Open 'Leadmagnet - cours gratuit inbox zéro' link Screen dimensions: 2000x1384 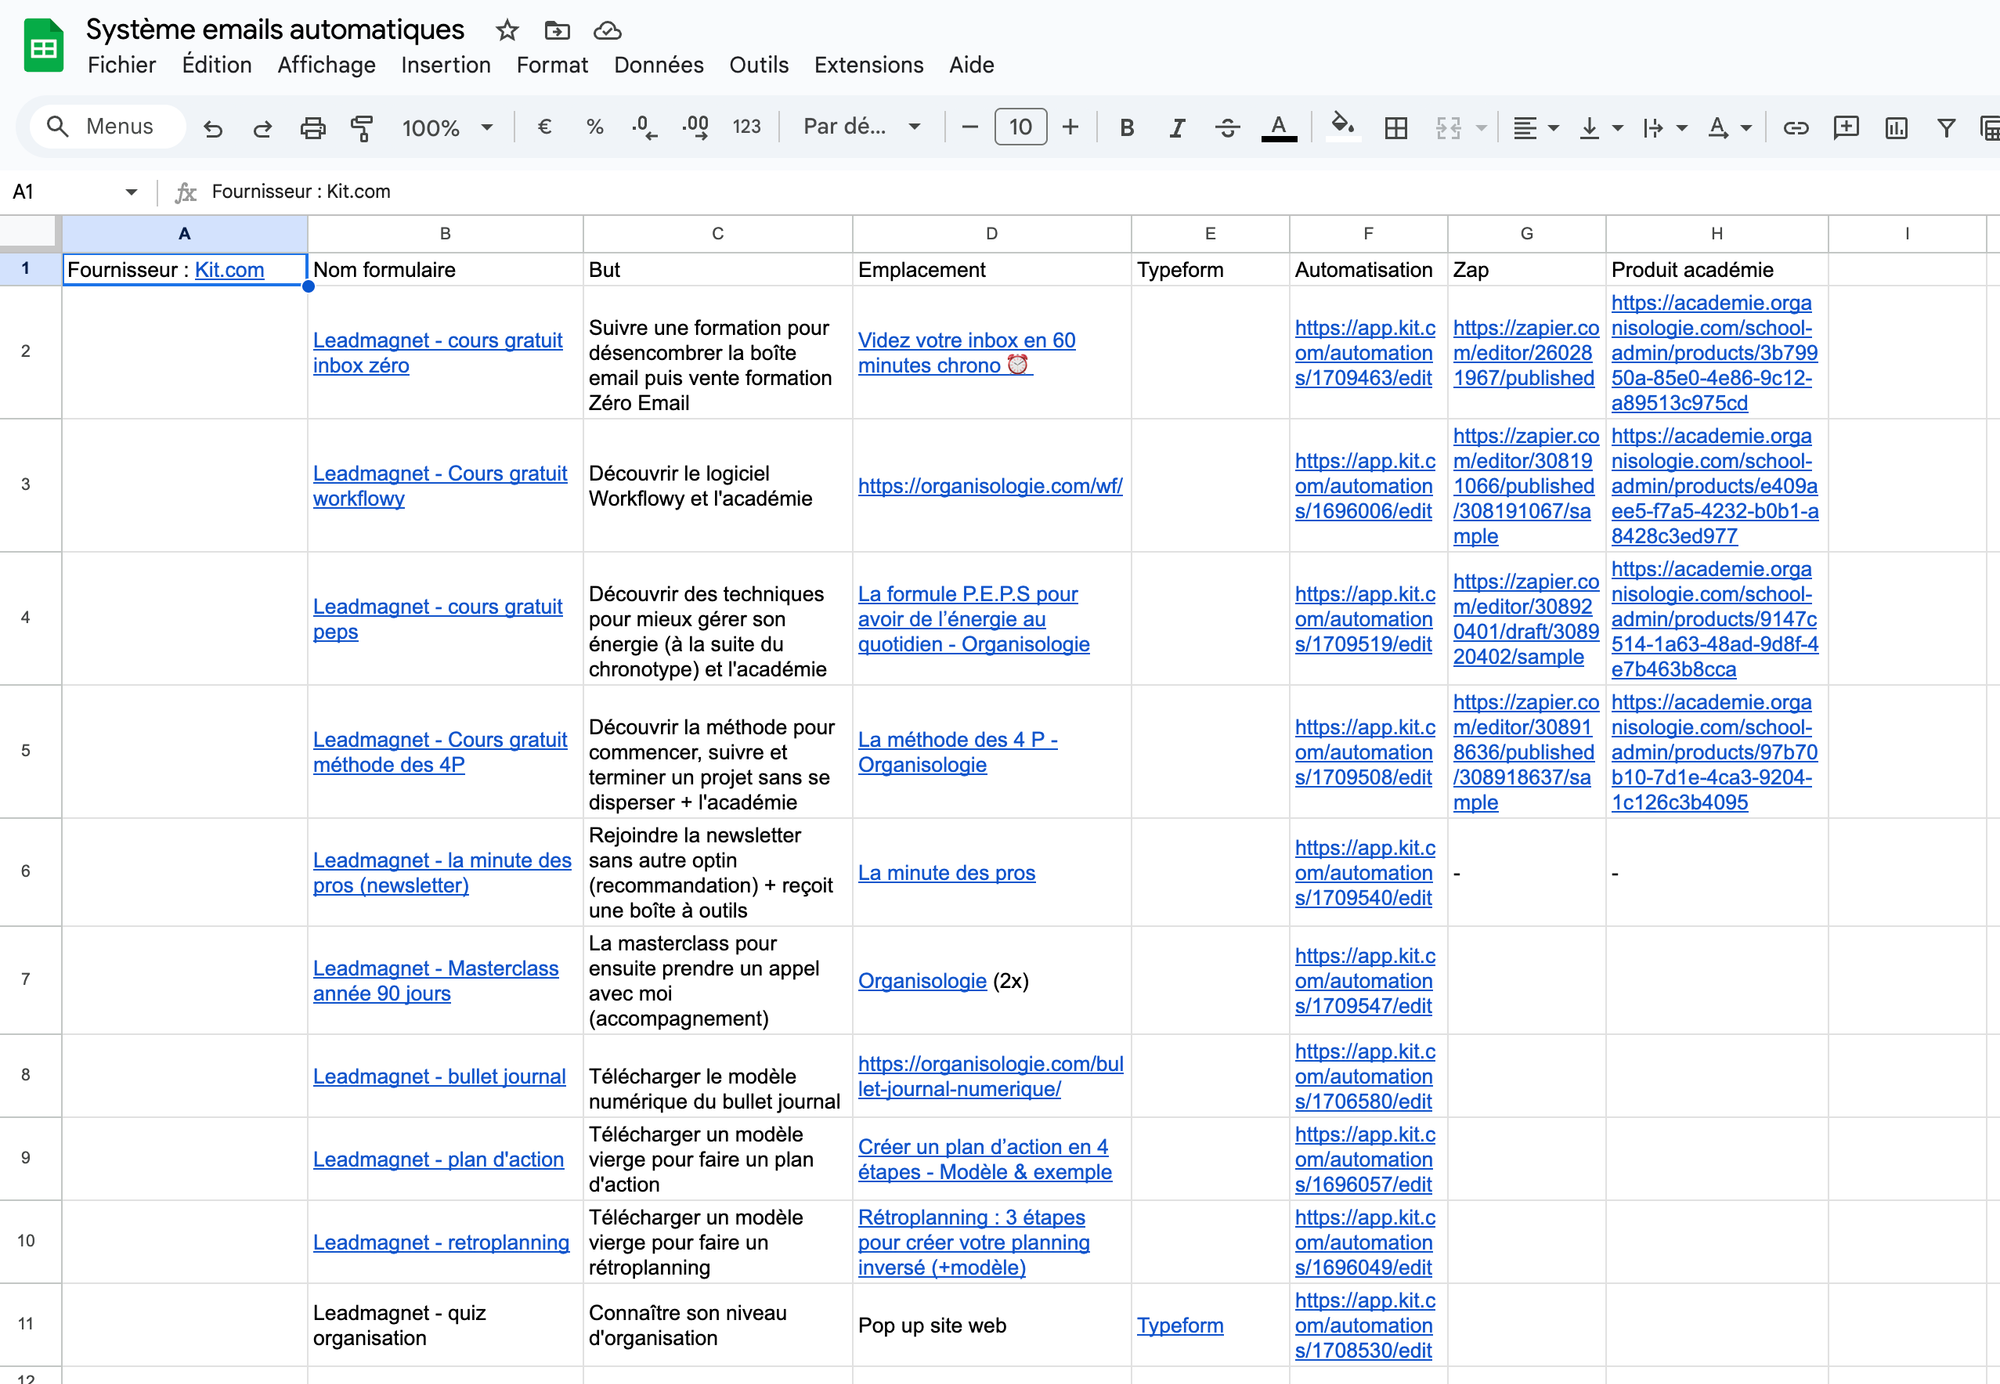tap(437, 353)
